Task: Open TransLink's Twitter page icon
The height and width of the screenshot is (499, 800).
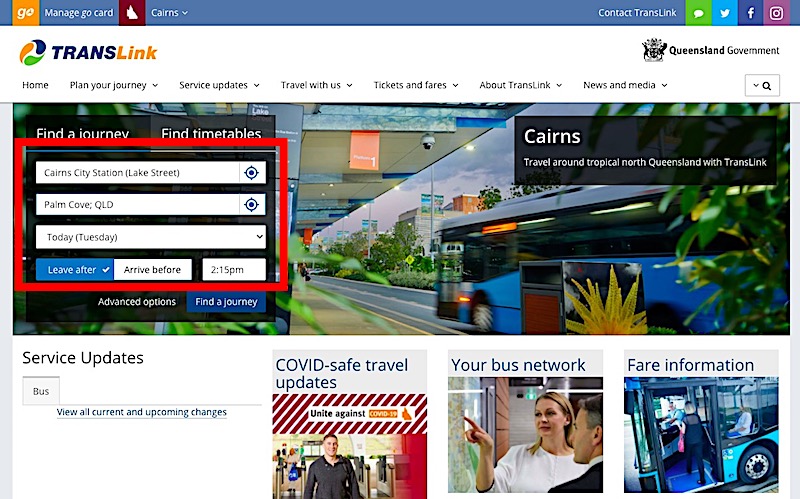Action: 724,13
